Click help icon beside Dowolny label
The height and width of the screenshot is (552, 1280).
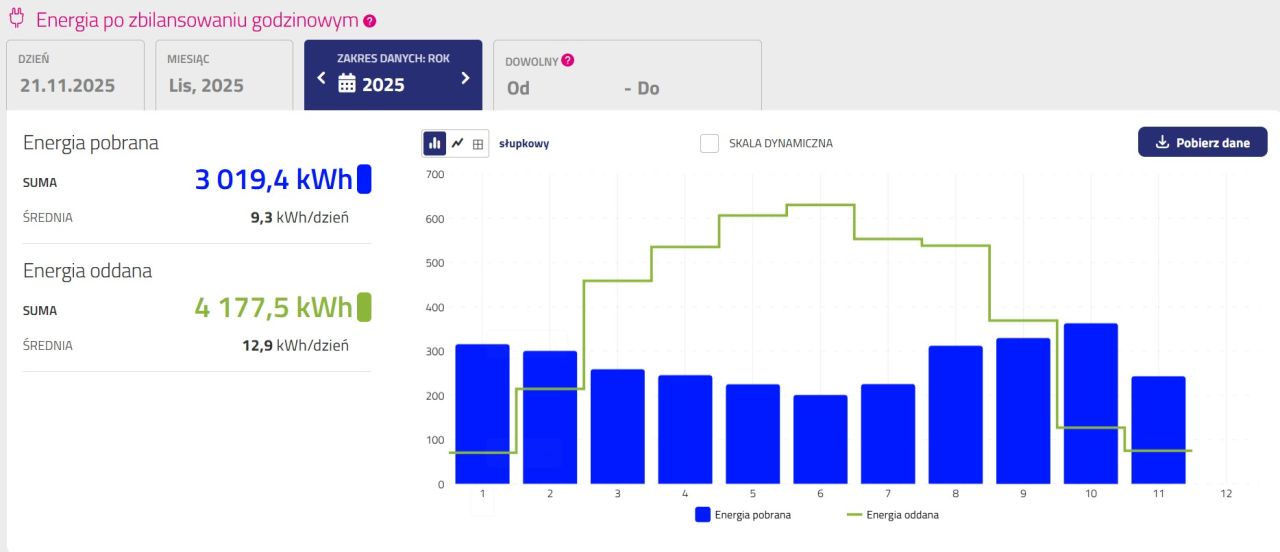(568, 60)
